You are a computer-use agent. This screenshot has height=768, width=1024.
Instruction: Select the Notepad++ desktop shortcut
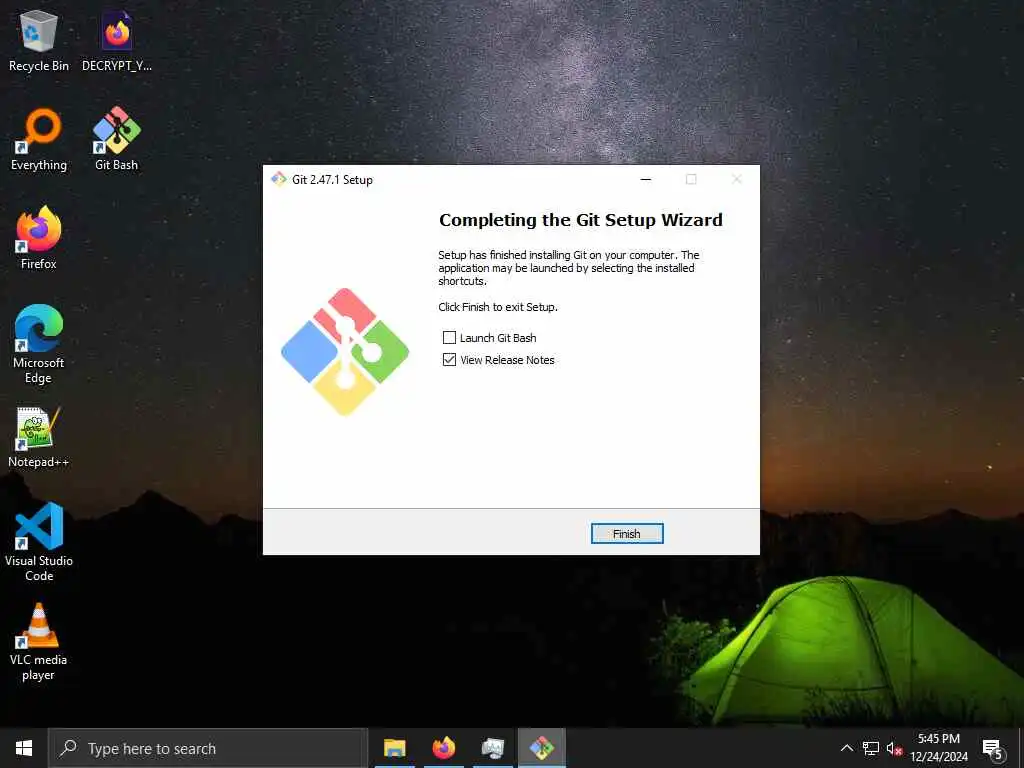[39, 437]
